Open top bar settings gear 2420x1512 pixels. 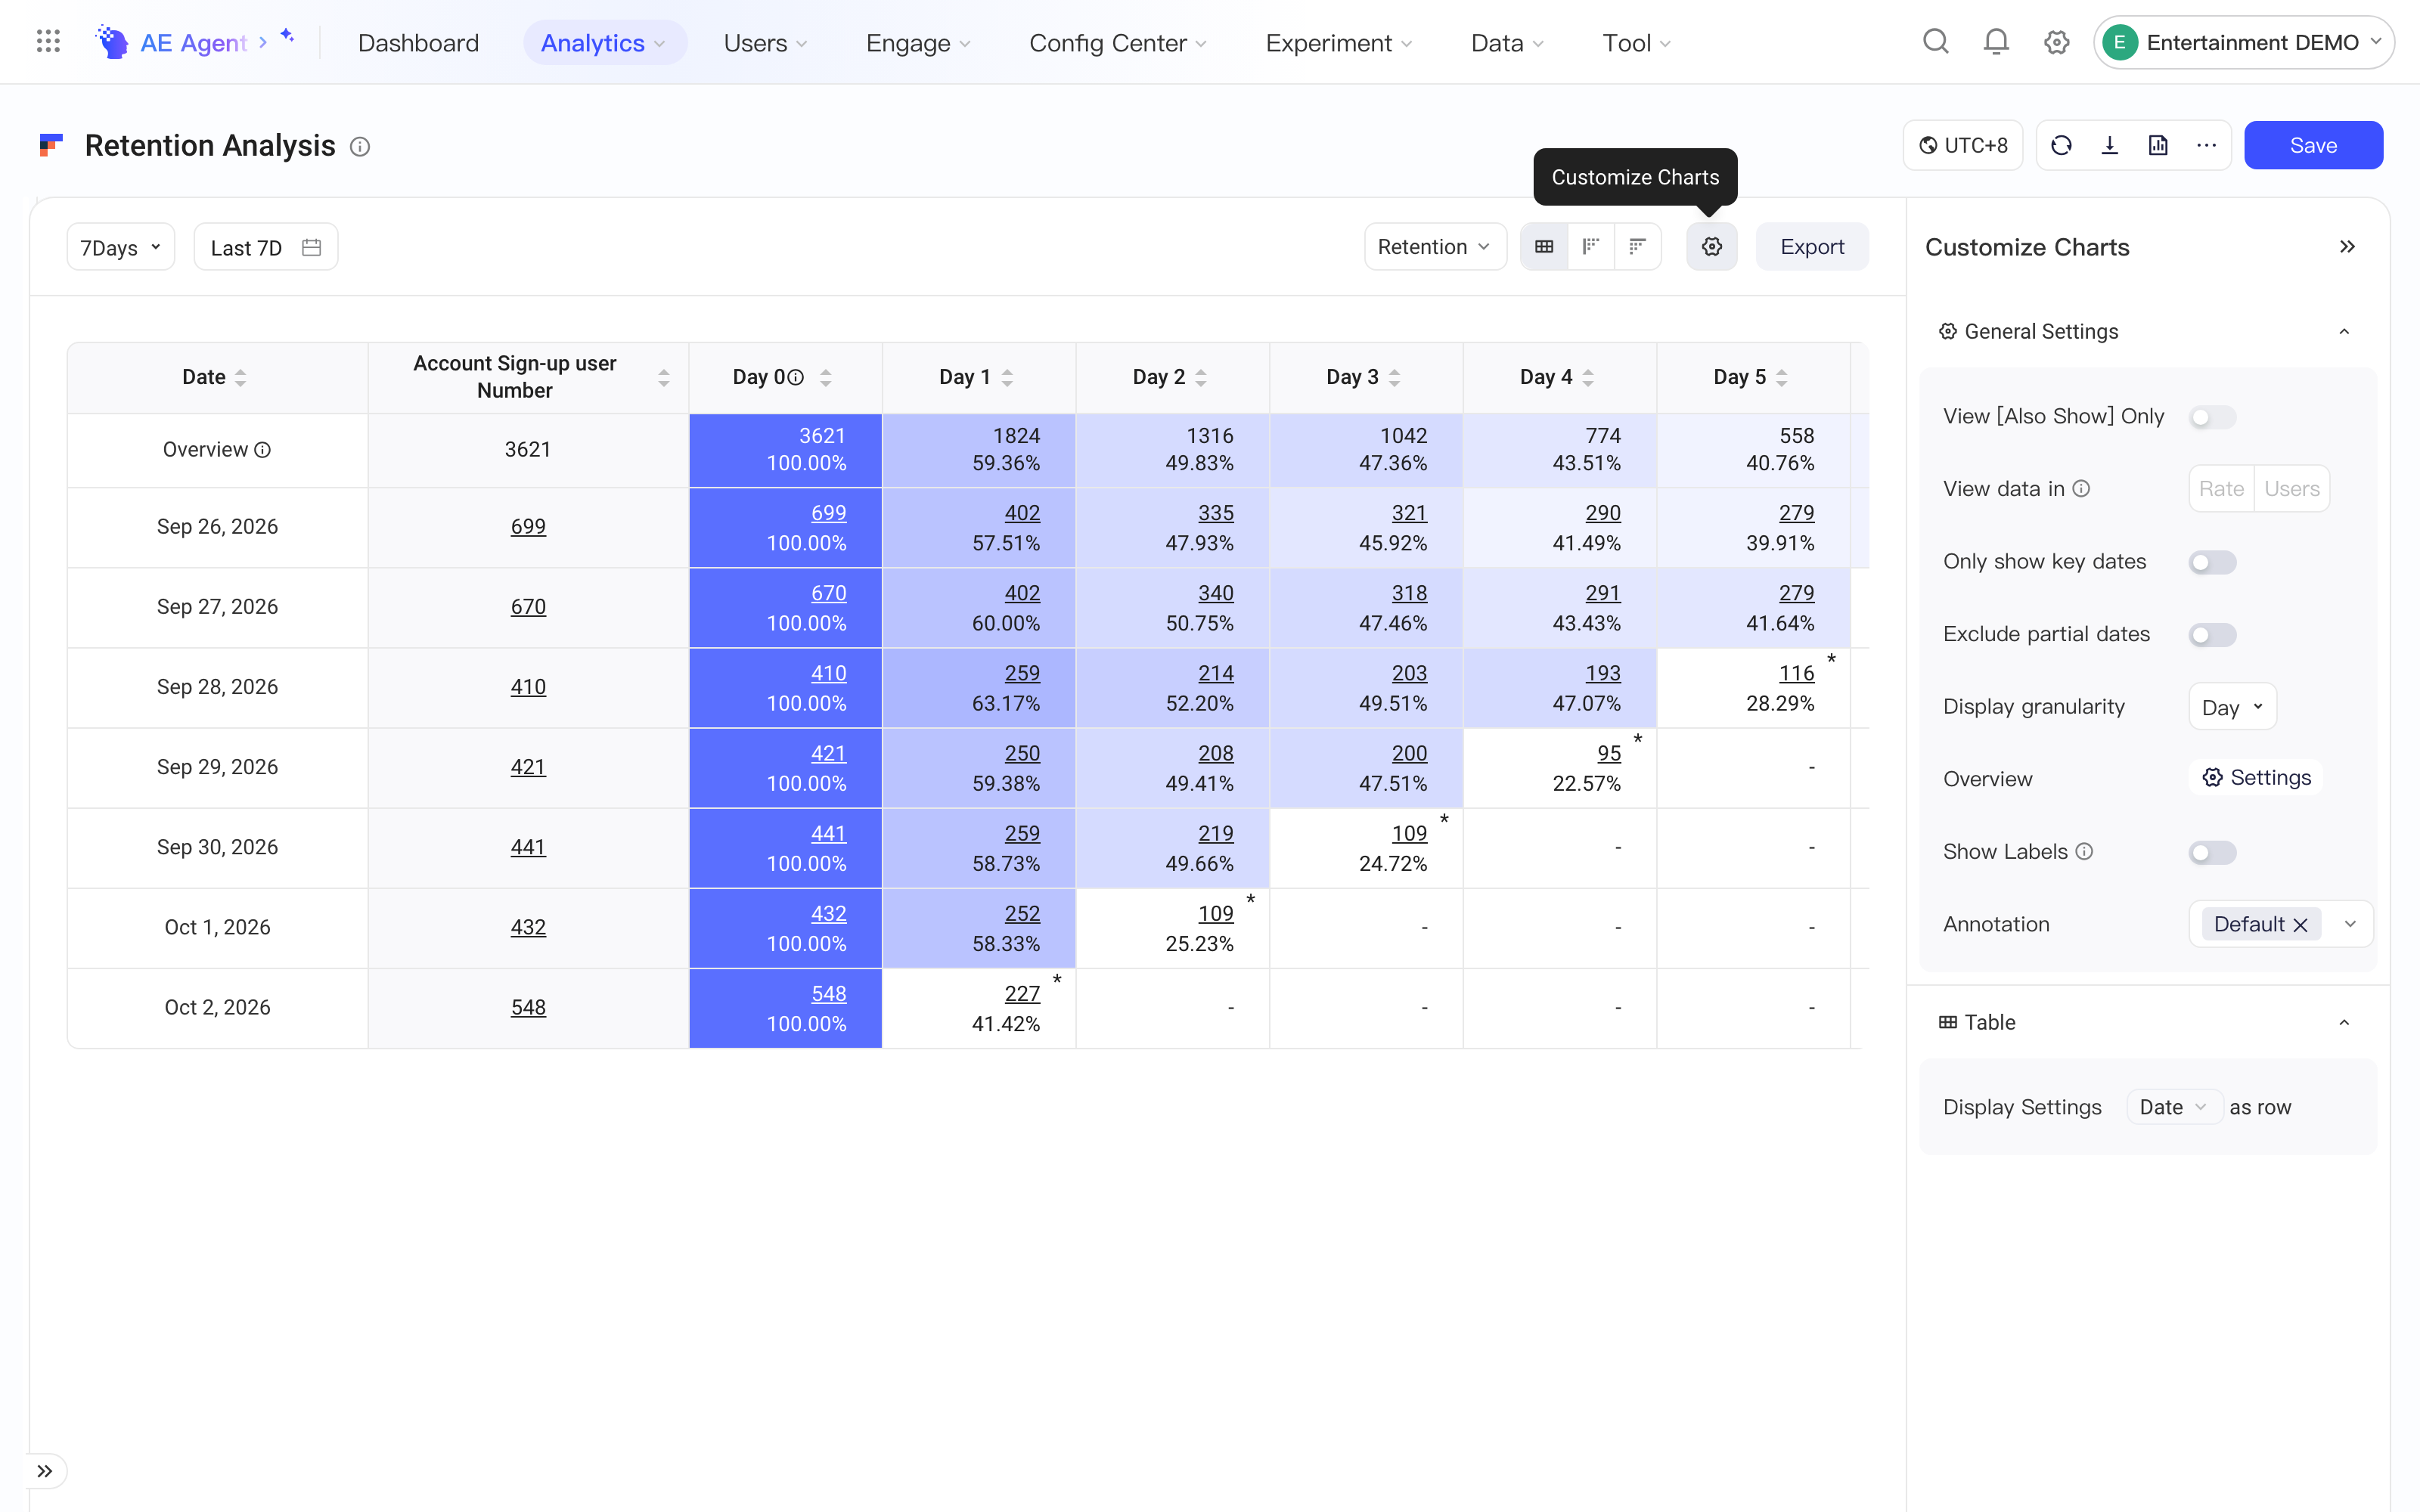pos(2056,42)
